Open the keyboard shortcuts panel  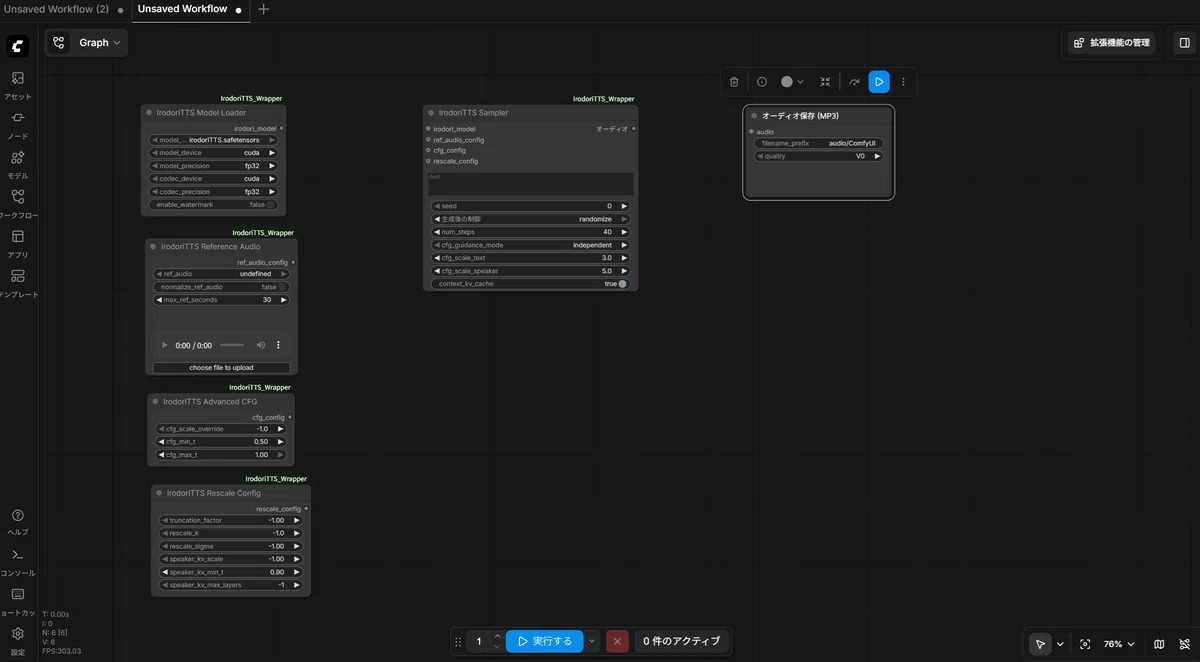[x=18, y=601]
